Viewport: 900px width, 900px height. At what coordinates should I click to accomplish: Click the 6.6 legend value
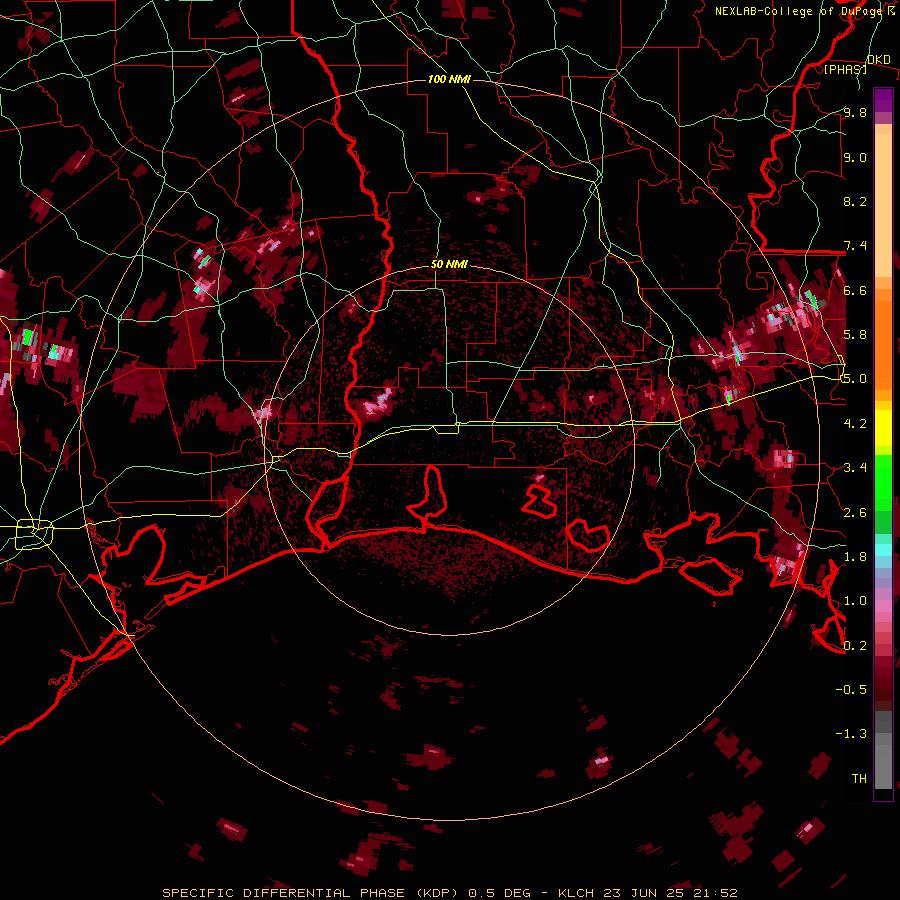click(855, 290)
